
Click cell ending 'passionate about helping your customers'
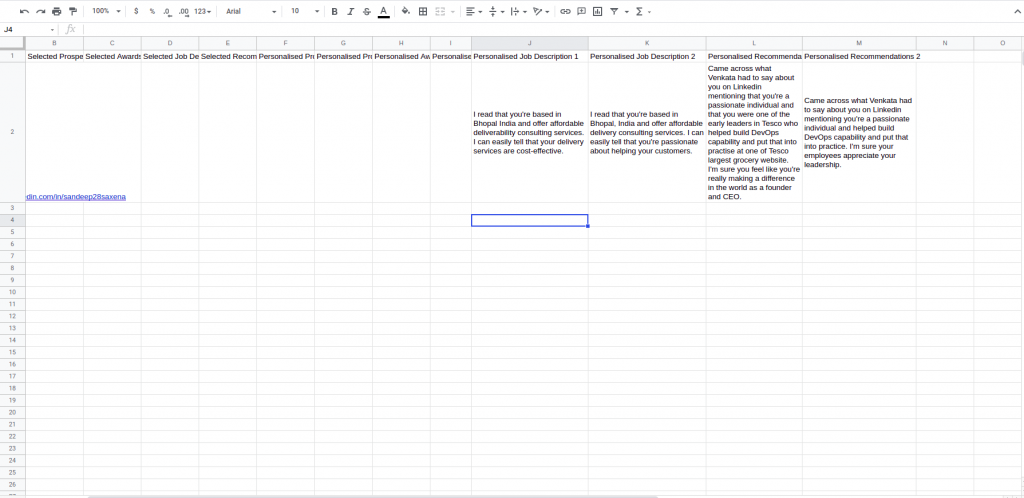(x=647, y=132)
